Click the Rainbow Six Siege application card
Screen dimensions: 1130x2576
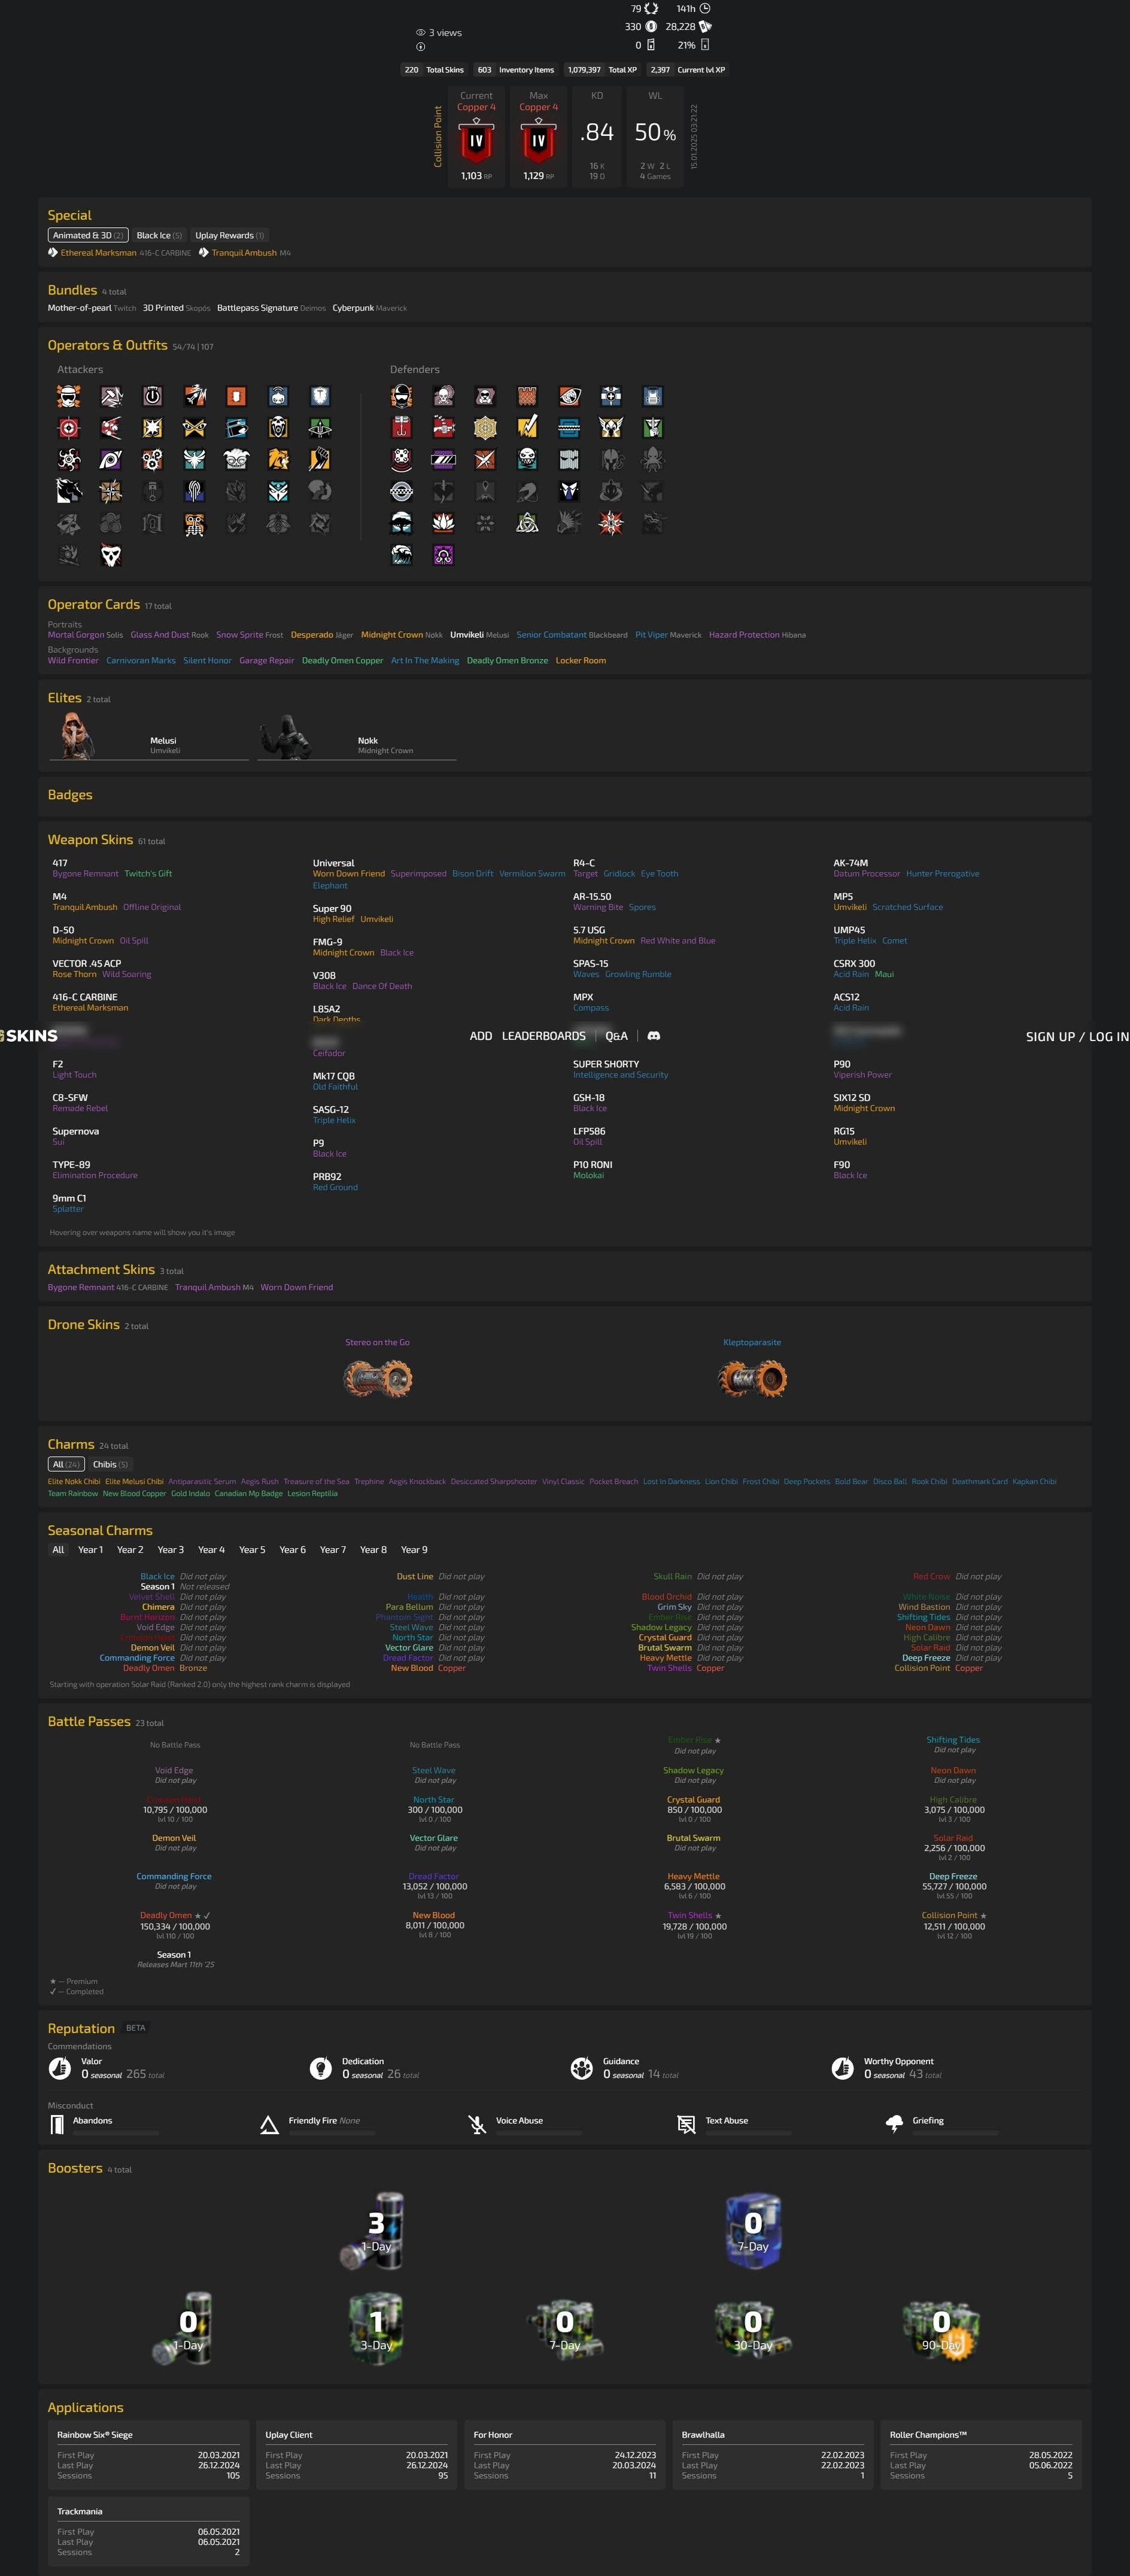pos(148,2455)
